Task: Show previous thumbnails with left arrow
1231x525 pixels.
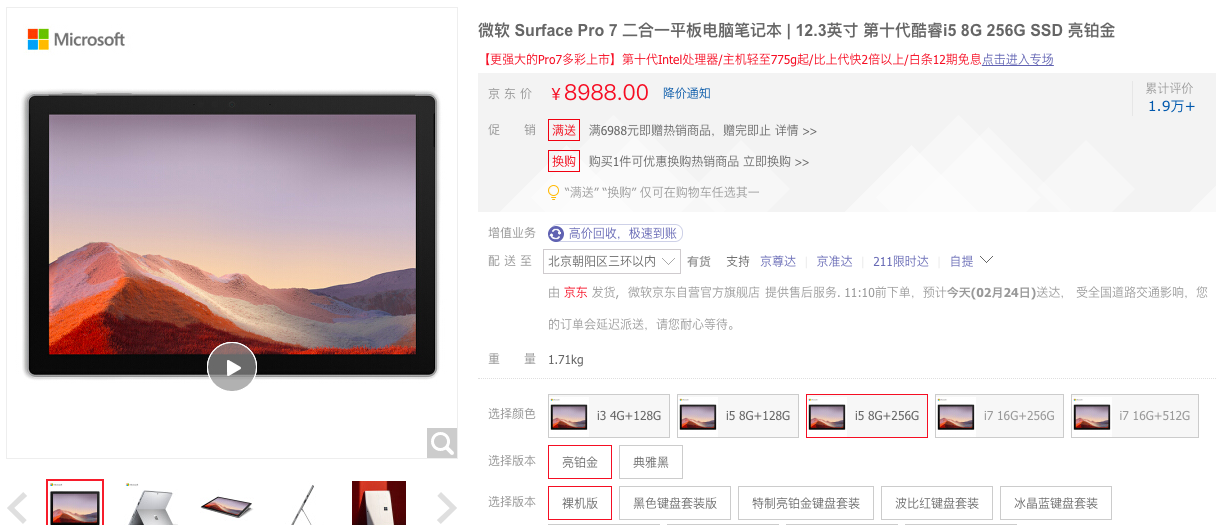Action: [x=17, y=508]
